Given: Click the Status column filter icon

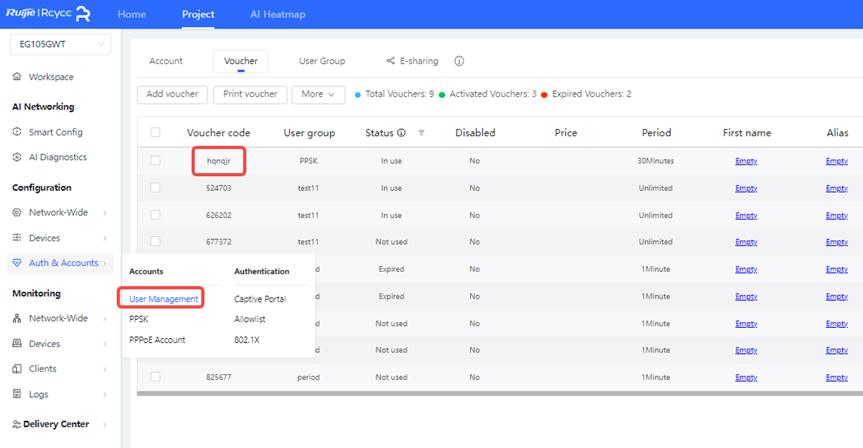Looking at the screenshot, I should [421, 133].
